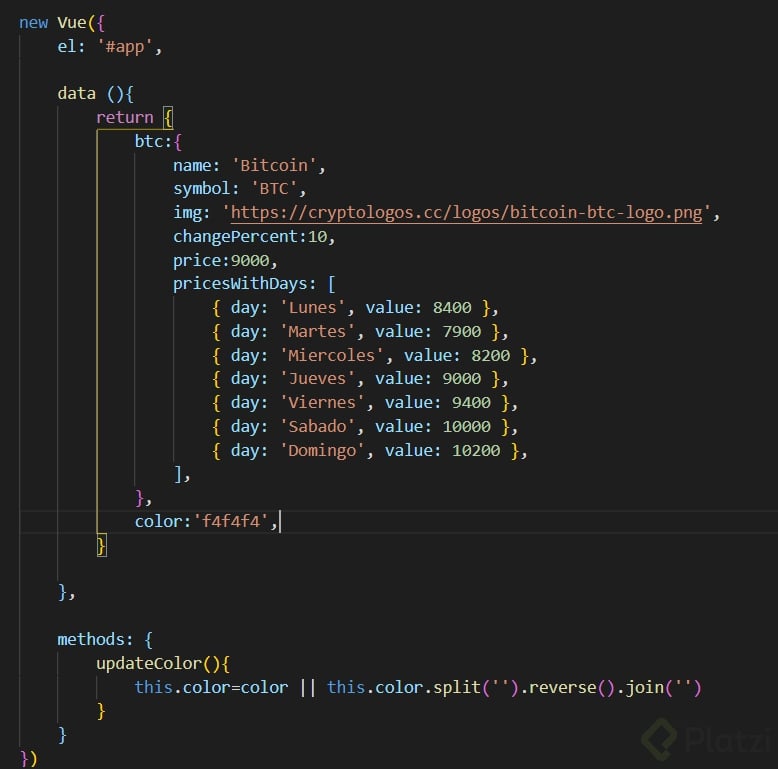This screenshot has height=769, width=778.
Task: Open the cryptologos bitcoin logo URL link
Action: coord(466,213)
